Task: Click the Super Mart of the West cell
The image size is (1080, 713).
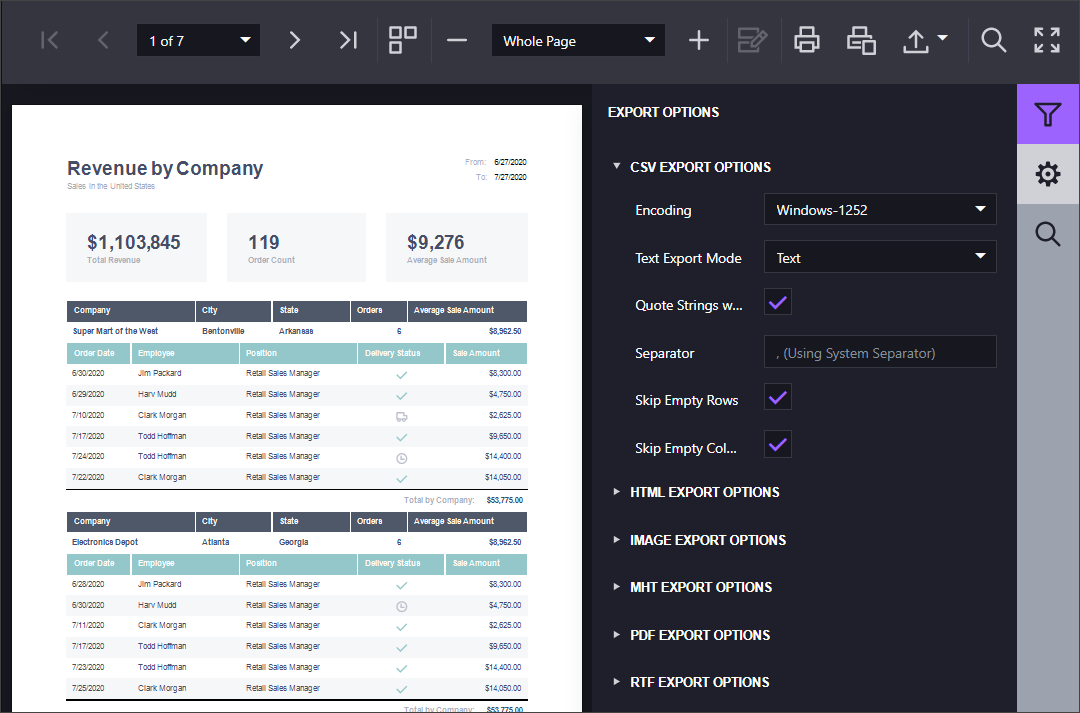Action: pos(115,331)
